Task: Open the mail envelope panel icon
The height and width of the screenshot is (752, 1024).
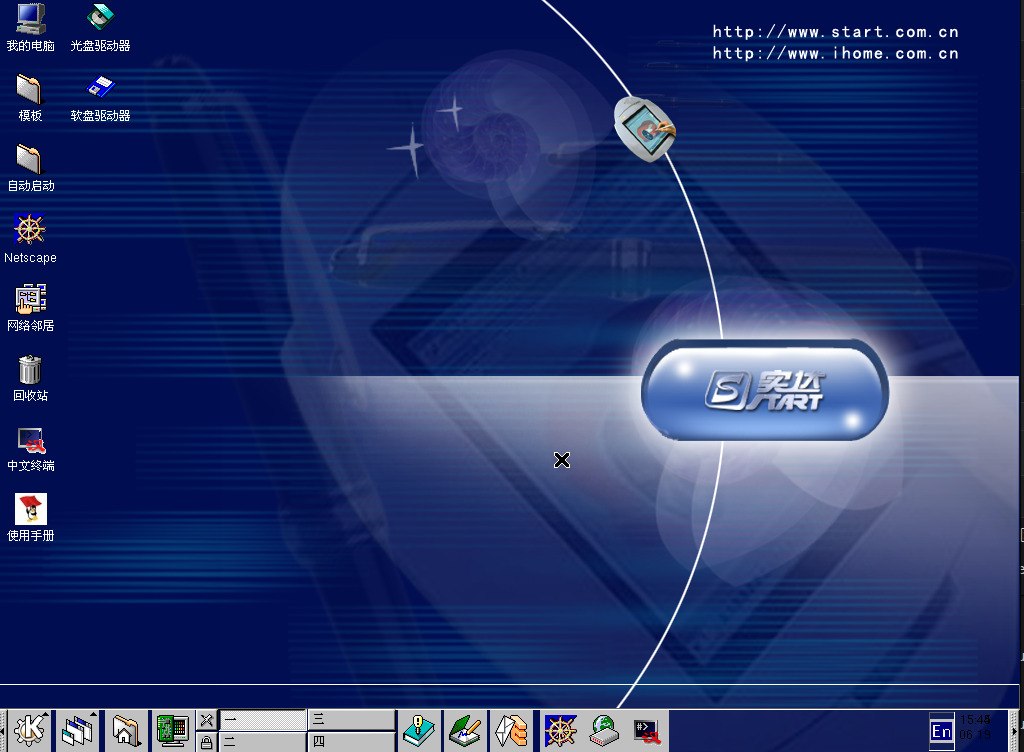Action: click(511, 730)
